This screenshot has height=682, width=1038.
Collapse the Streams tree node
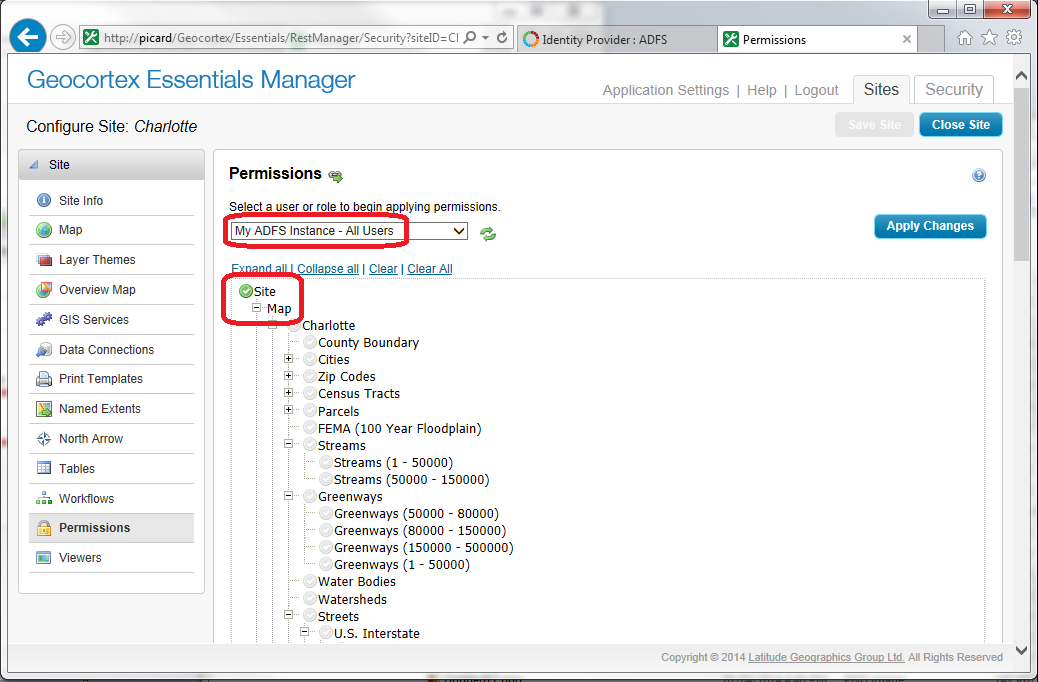[x=288, y=444]
